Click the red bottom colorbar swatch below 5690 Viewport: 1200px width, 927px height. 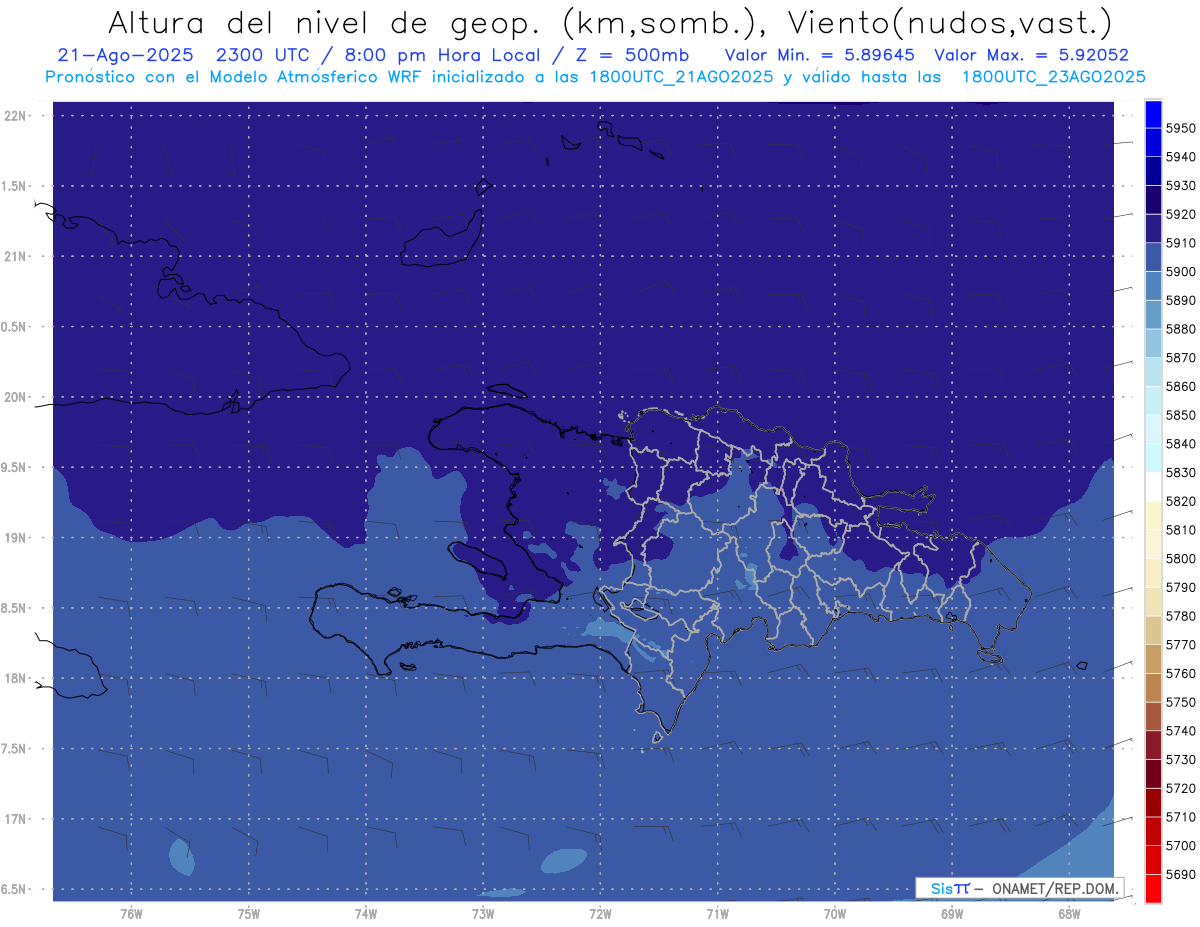[1153, 888]
